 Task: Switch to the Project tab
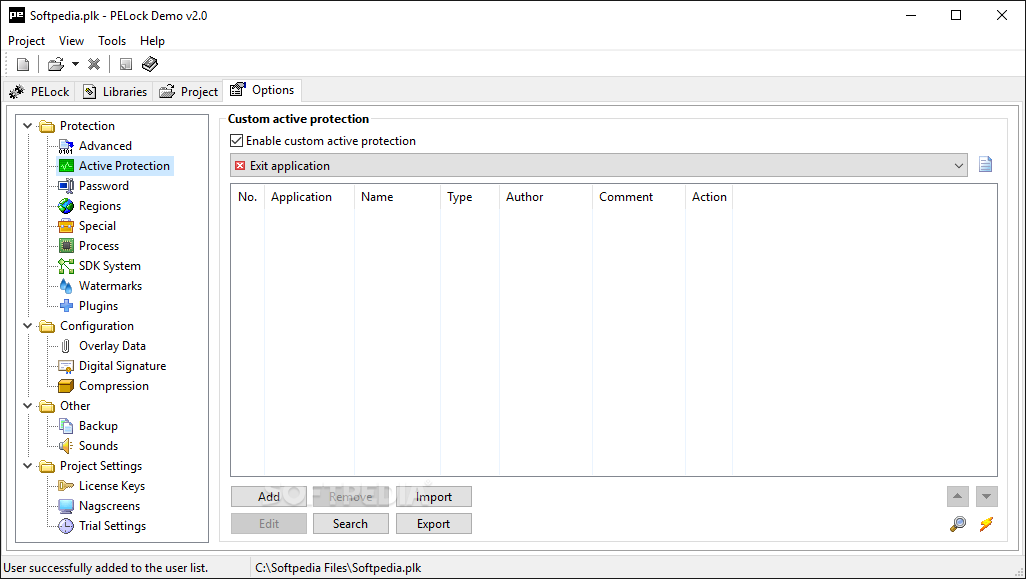188,92
